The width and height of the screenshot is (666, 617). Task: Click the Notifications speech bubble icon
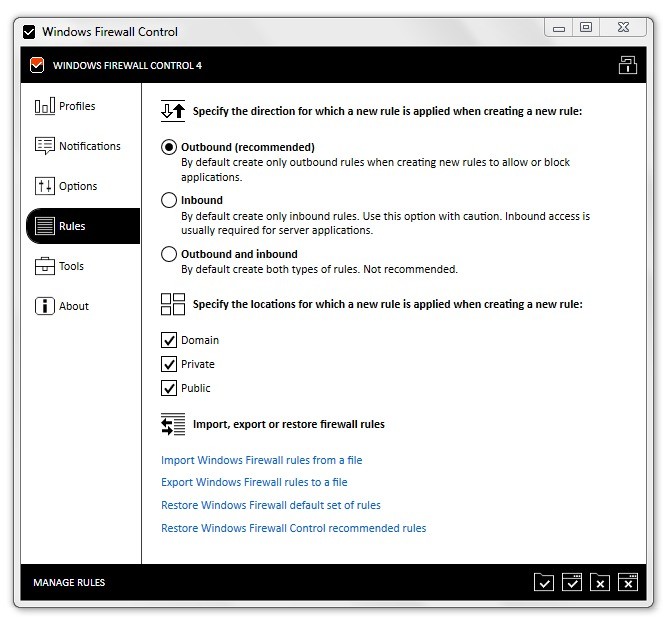click(45, 146)
